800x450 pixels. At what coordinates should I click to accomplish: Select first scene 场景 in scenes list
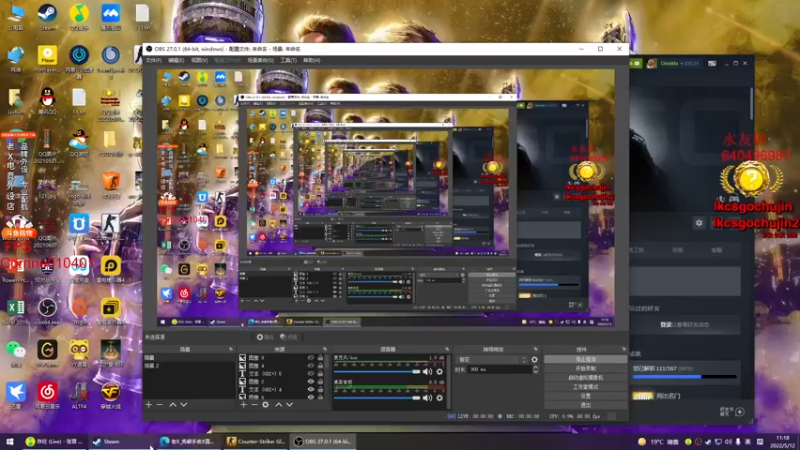coord(189,358)
